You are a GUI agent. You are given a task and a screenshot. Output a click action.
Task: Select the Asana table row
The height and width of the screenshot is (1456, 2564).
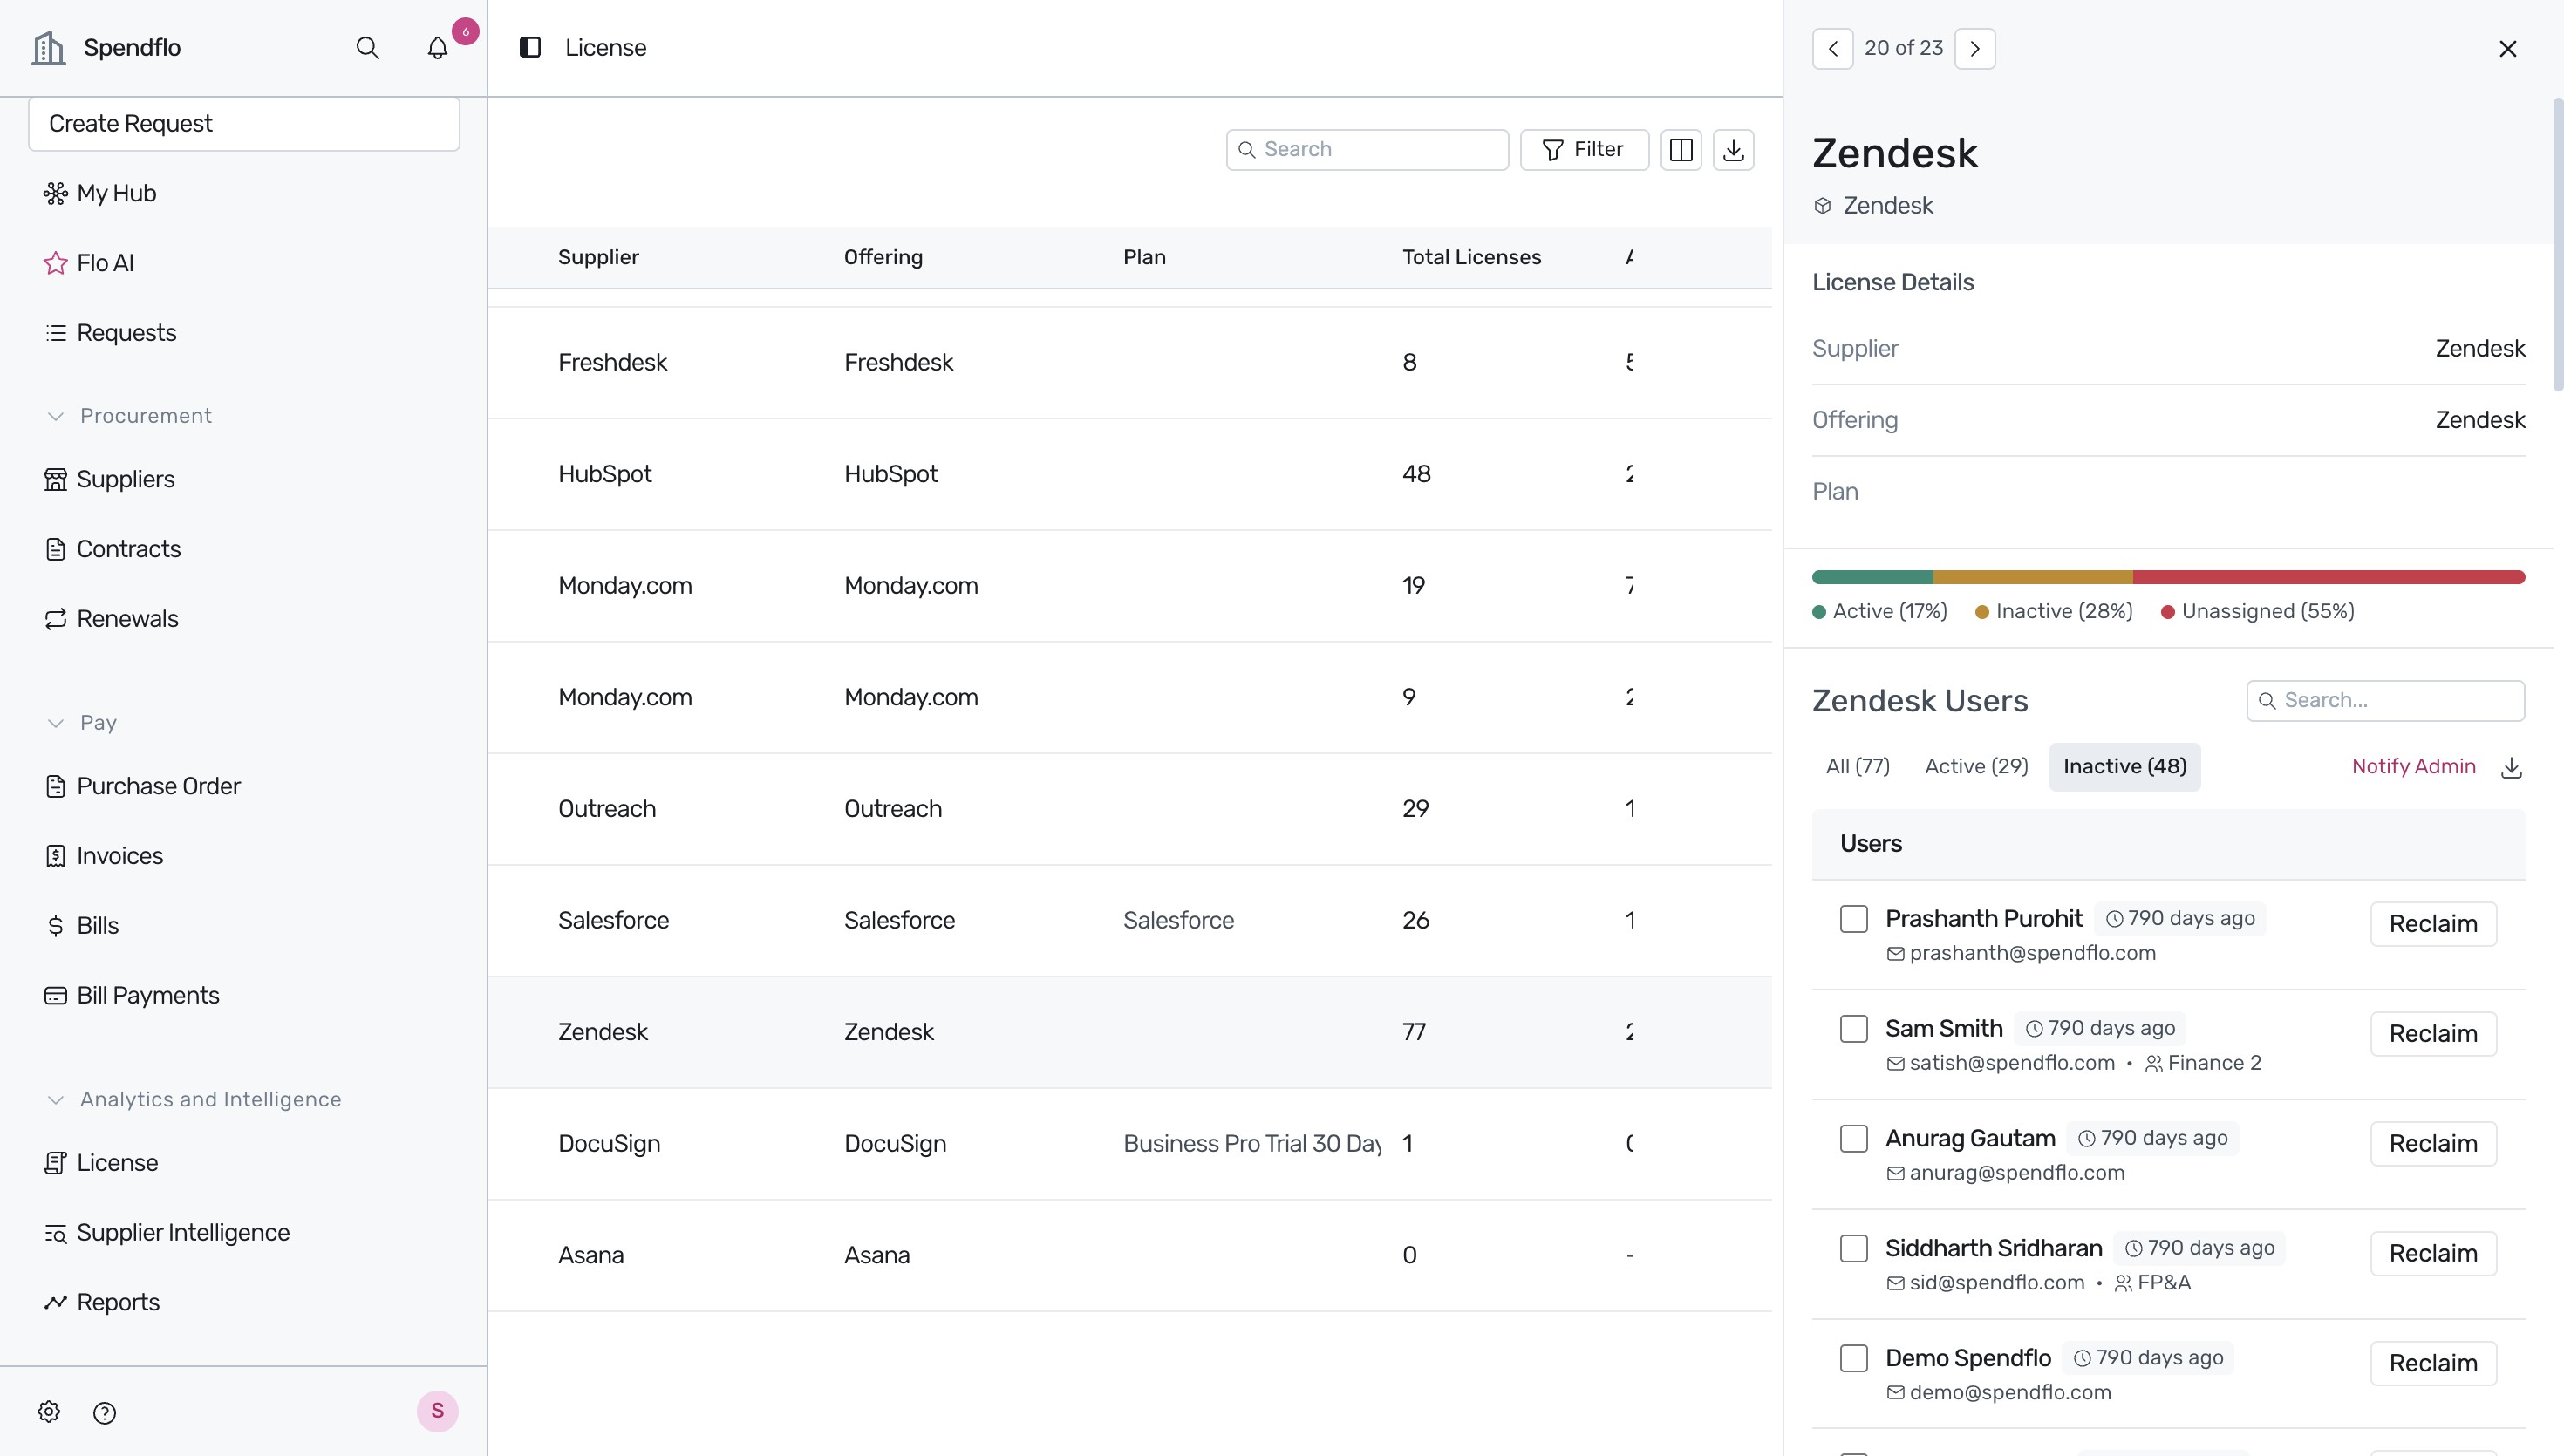pos(1129,1256)
